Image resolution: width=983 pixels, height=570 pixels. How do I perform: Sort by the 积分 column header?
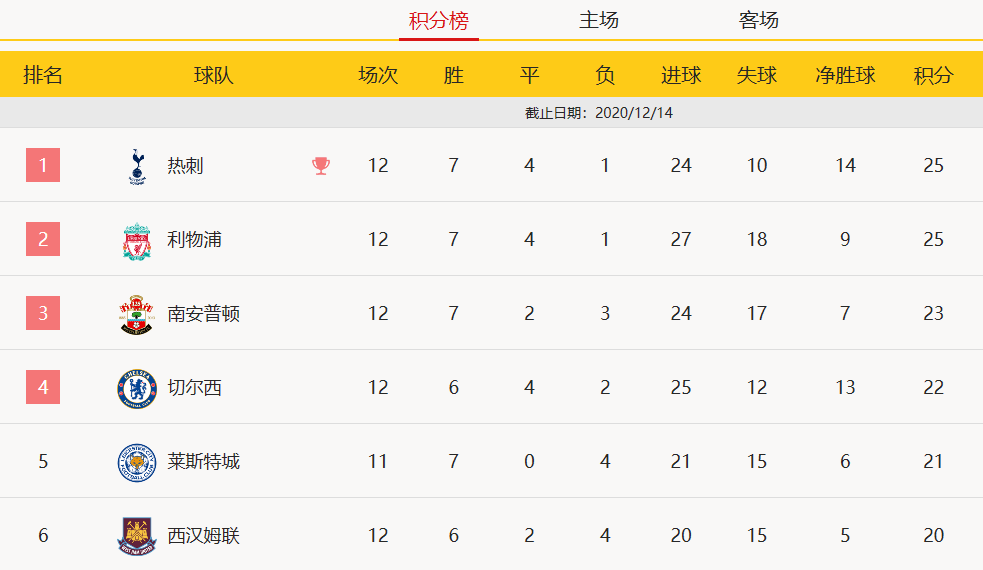point(933,75)
